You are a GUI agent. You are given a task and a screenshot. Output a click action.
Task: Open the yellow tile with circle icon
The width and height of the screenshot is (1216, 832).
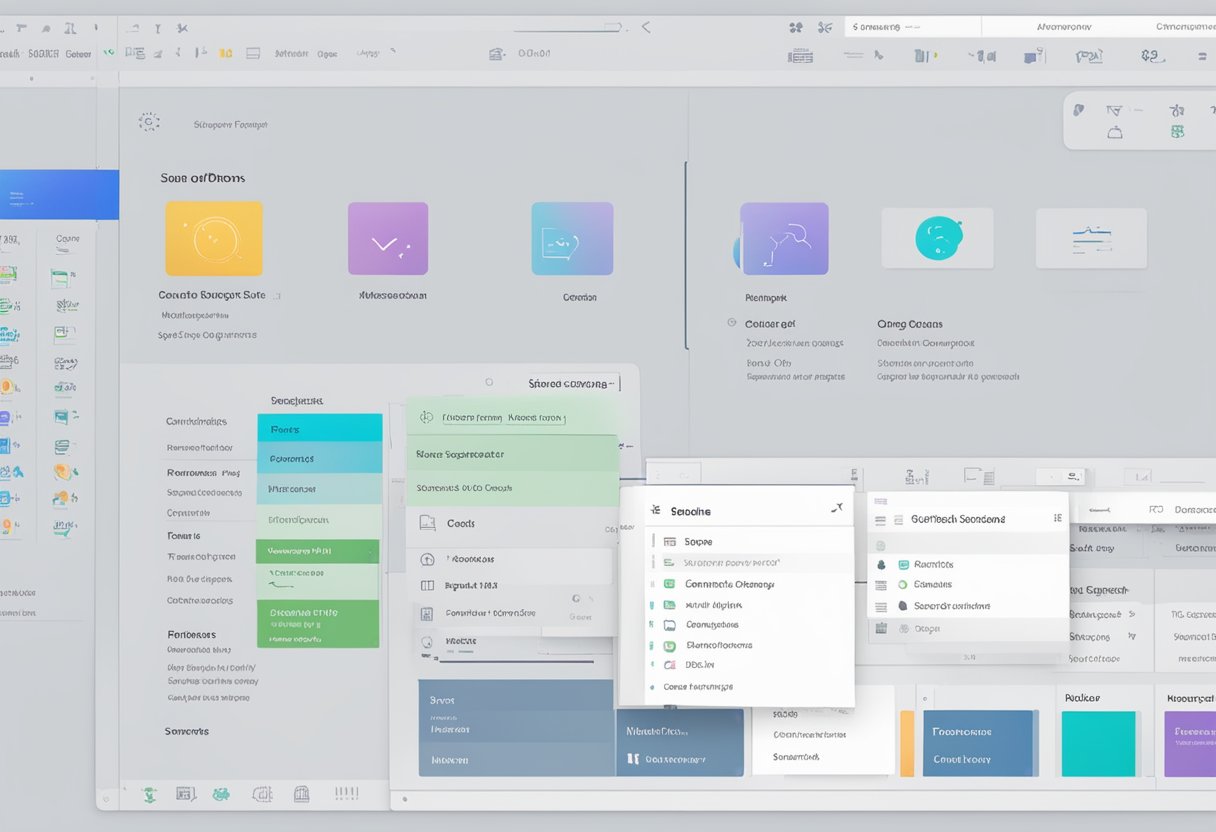pyautogui.click(x=214, y=238)
